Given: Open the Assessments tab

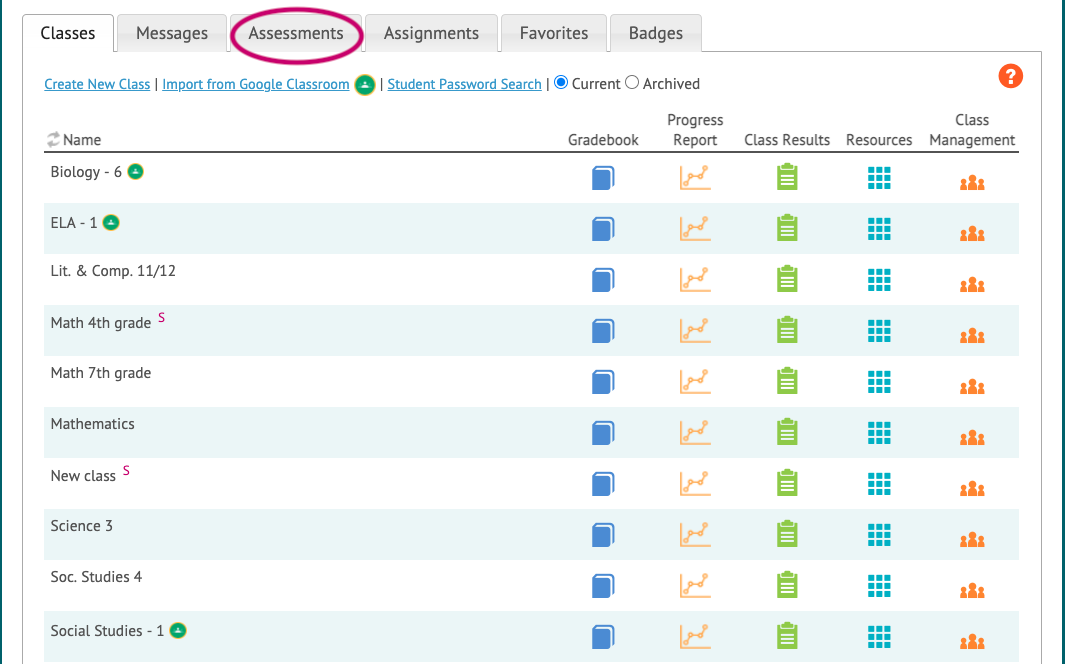Looking at the screenshot, I should 295,33.
